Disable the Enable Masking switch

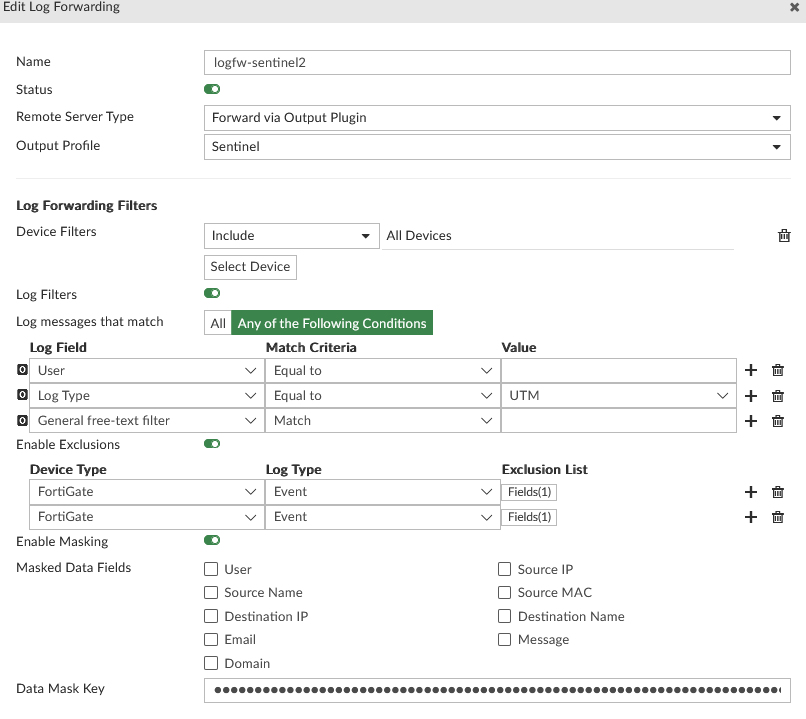(212, 541)
